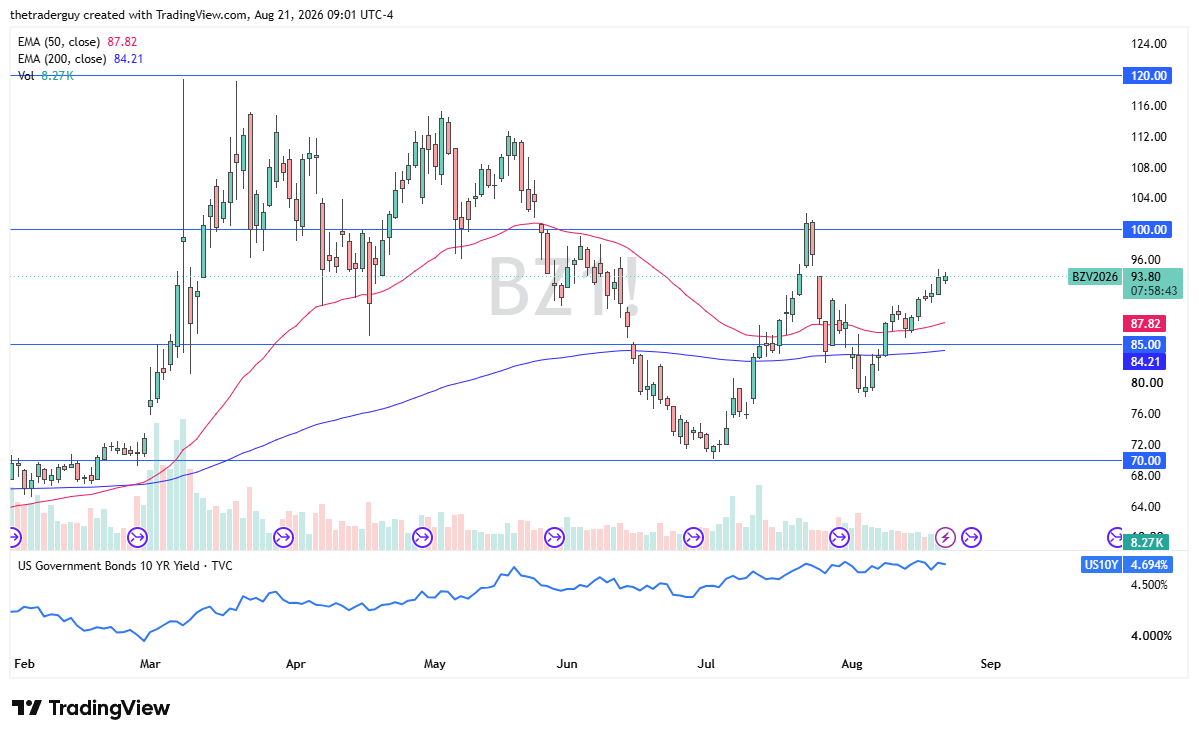Click the blue 84.21 EMA axis label

1145,361
